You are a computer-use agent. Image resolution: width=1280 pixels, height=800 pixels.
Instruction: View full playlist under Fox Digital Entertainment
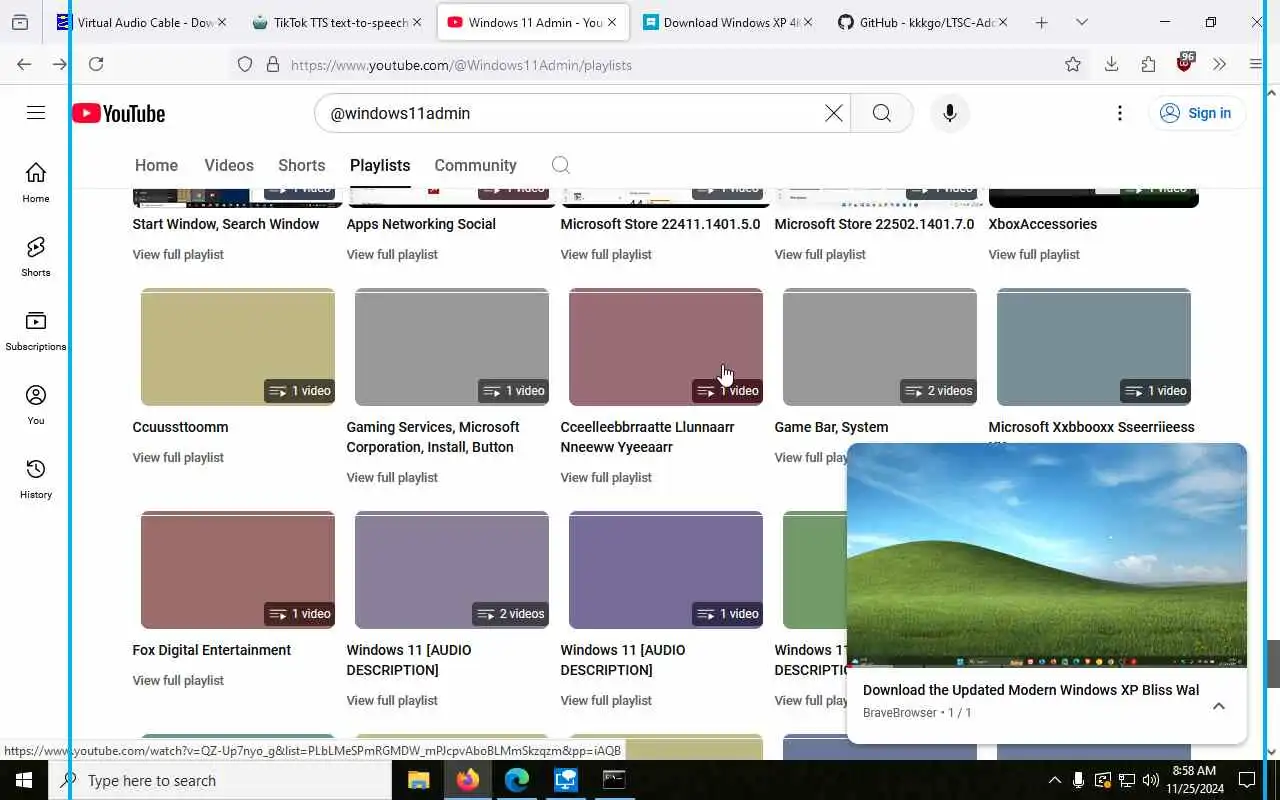(178, 680)
